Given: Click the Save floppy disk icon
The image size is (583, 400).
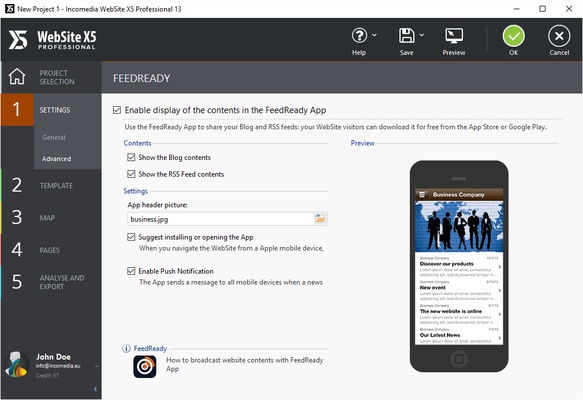Looking at the screenshot, I should [x=406, y=36].
